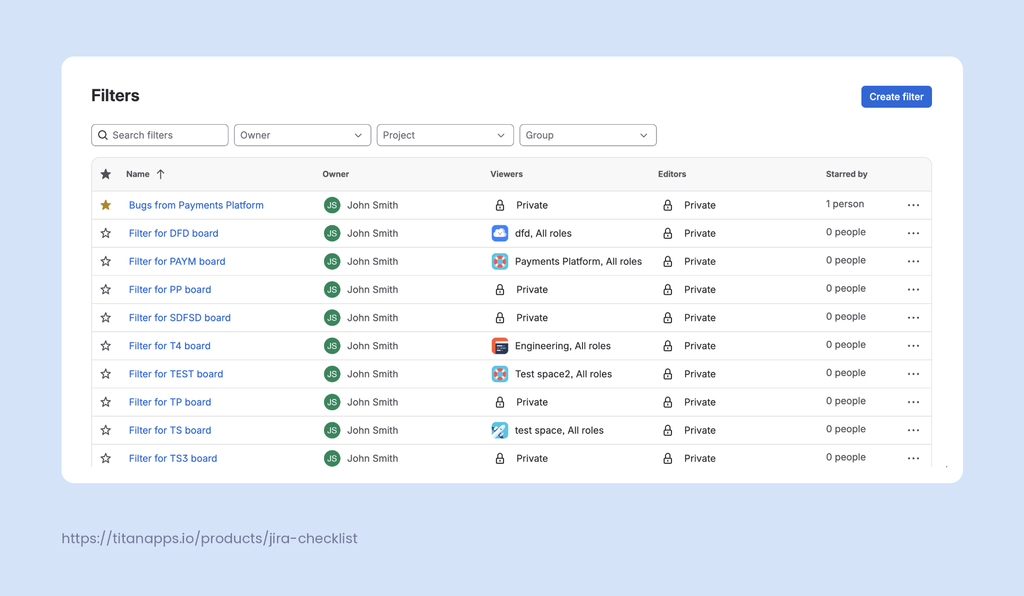Click 'dfd, All roles' viewers text
This screenshot has width=1024, height=596.
click(543, 233)
